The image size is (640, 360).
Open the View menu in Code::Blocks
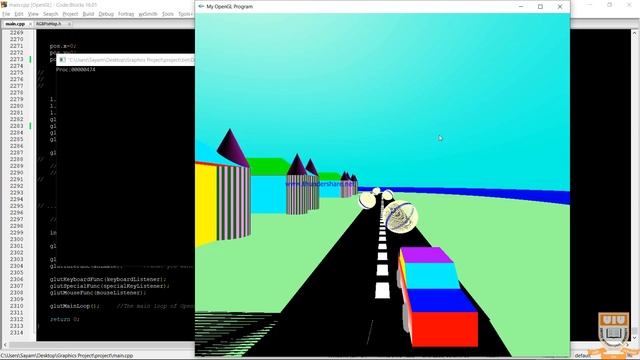pyautogui.click(x=33, y=14)
